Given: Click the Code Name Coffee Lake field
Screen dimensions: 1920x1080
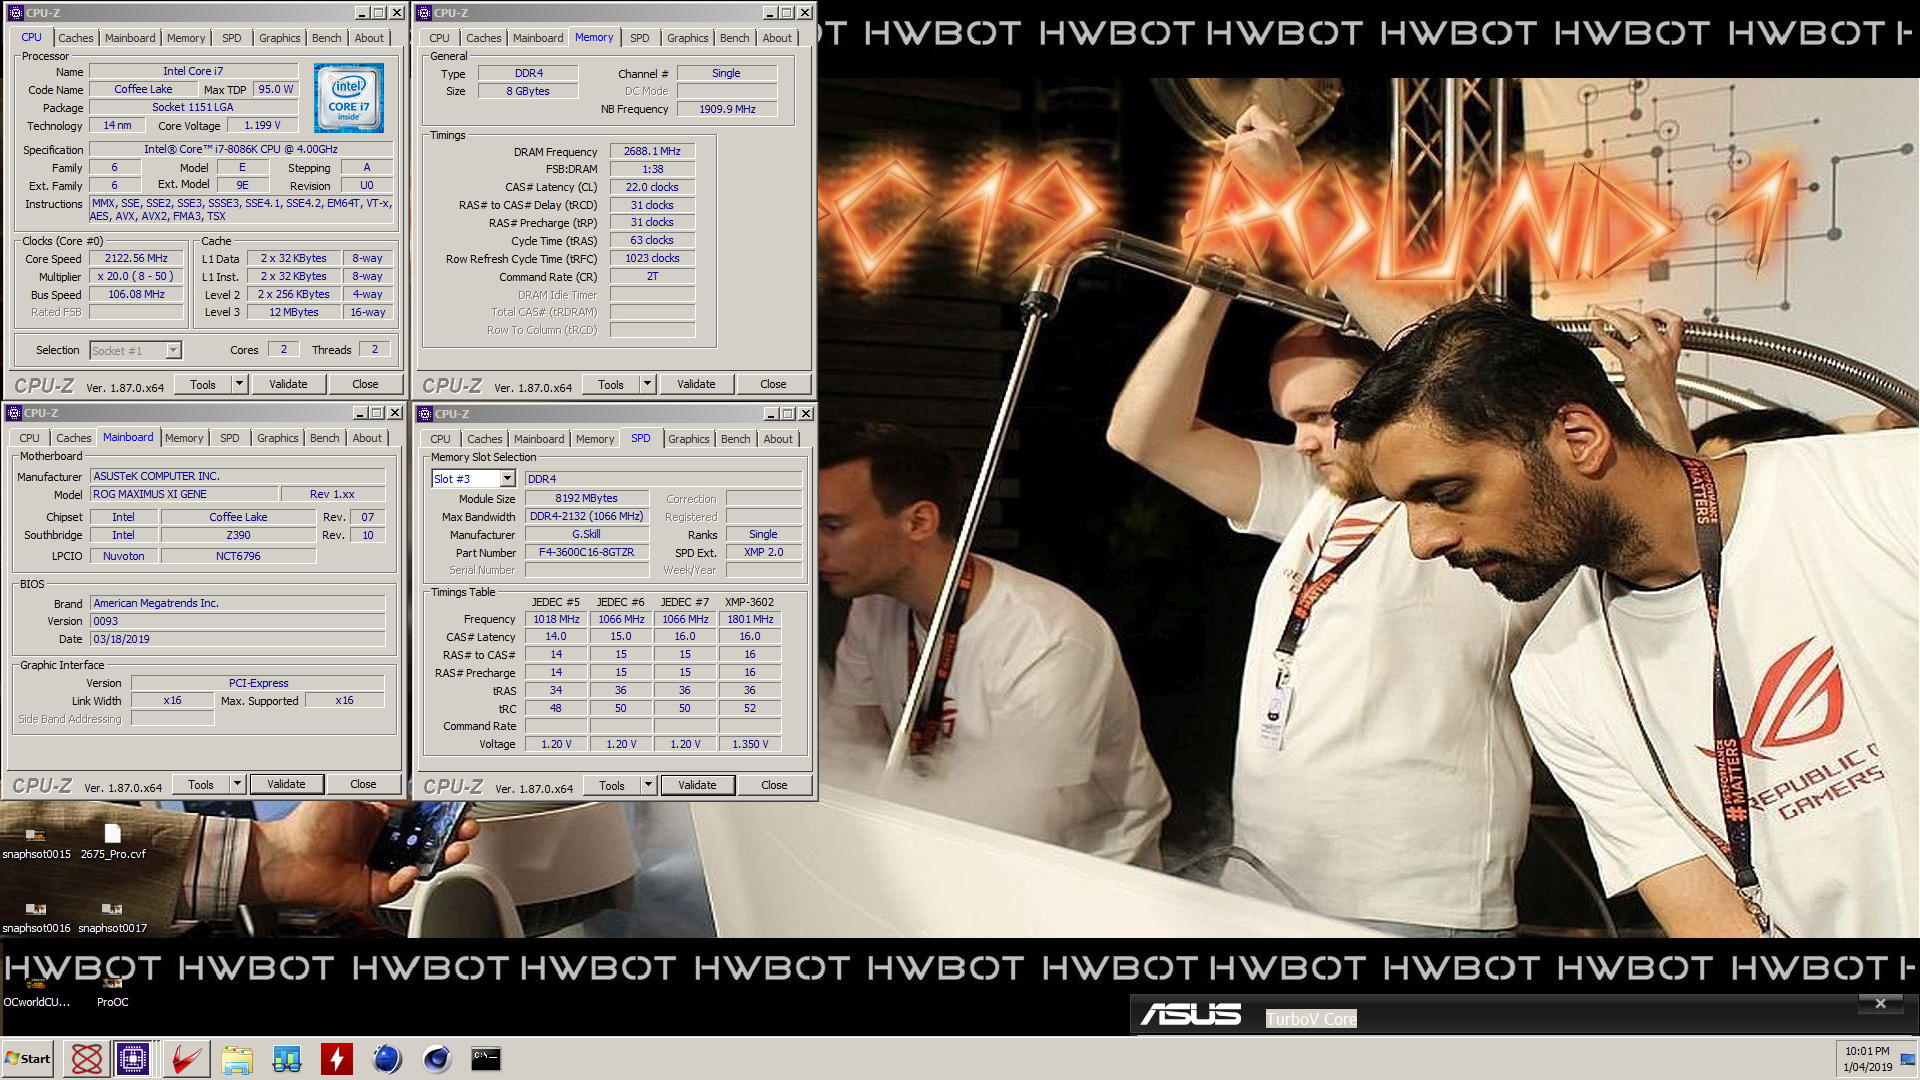Looking at the screenshot, I should tap(143, 89).
